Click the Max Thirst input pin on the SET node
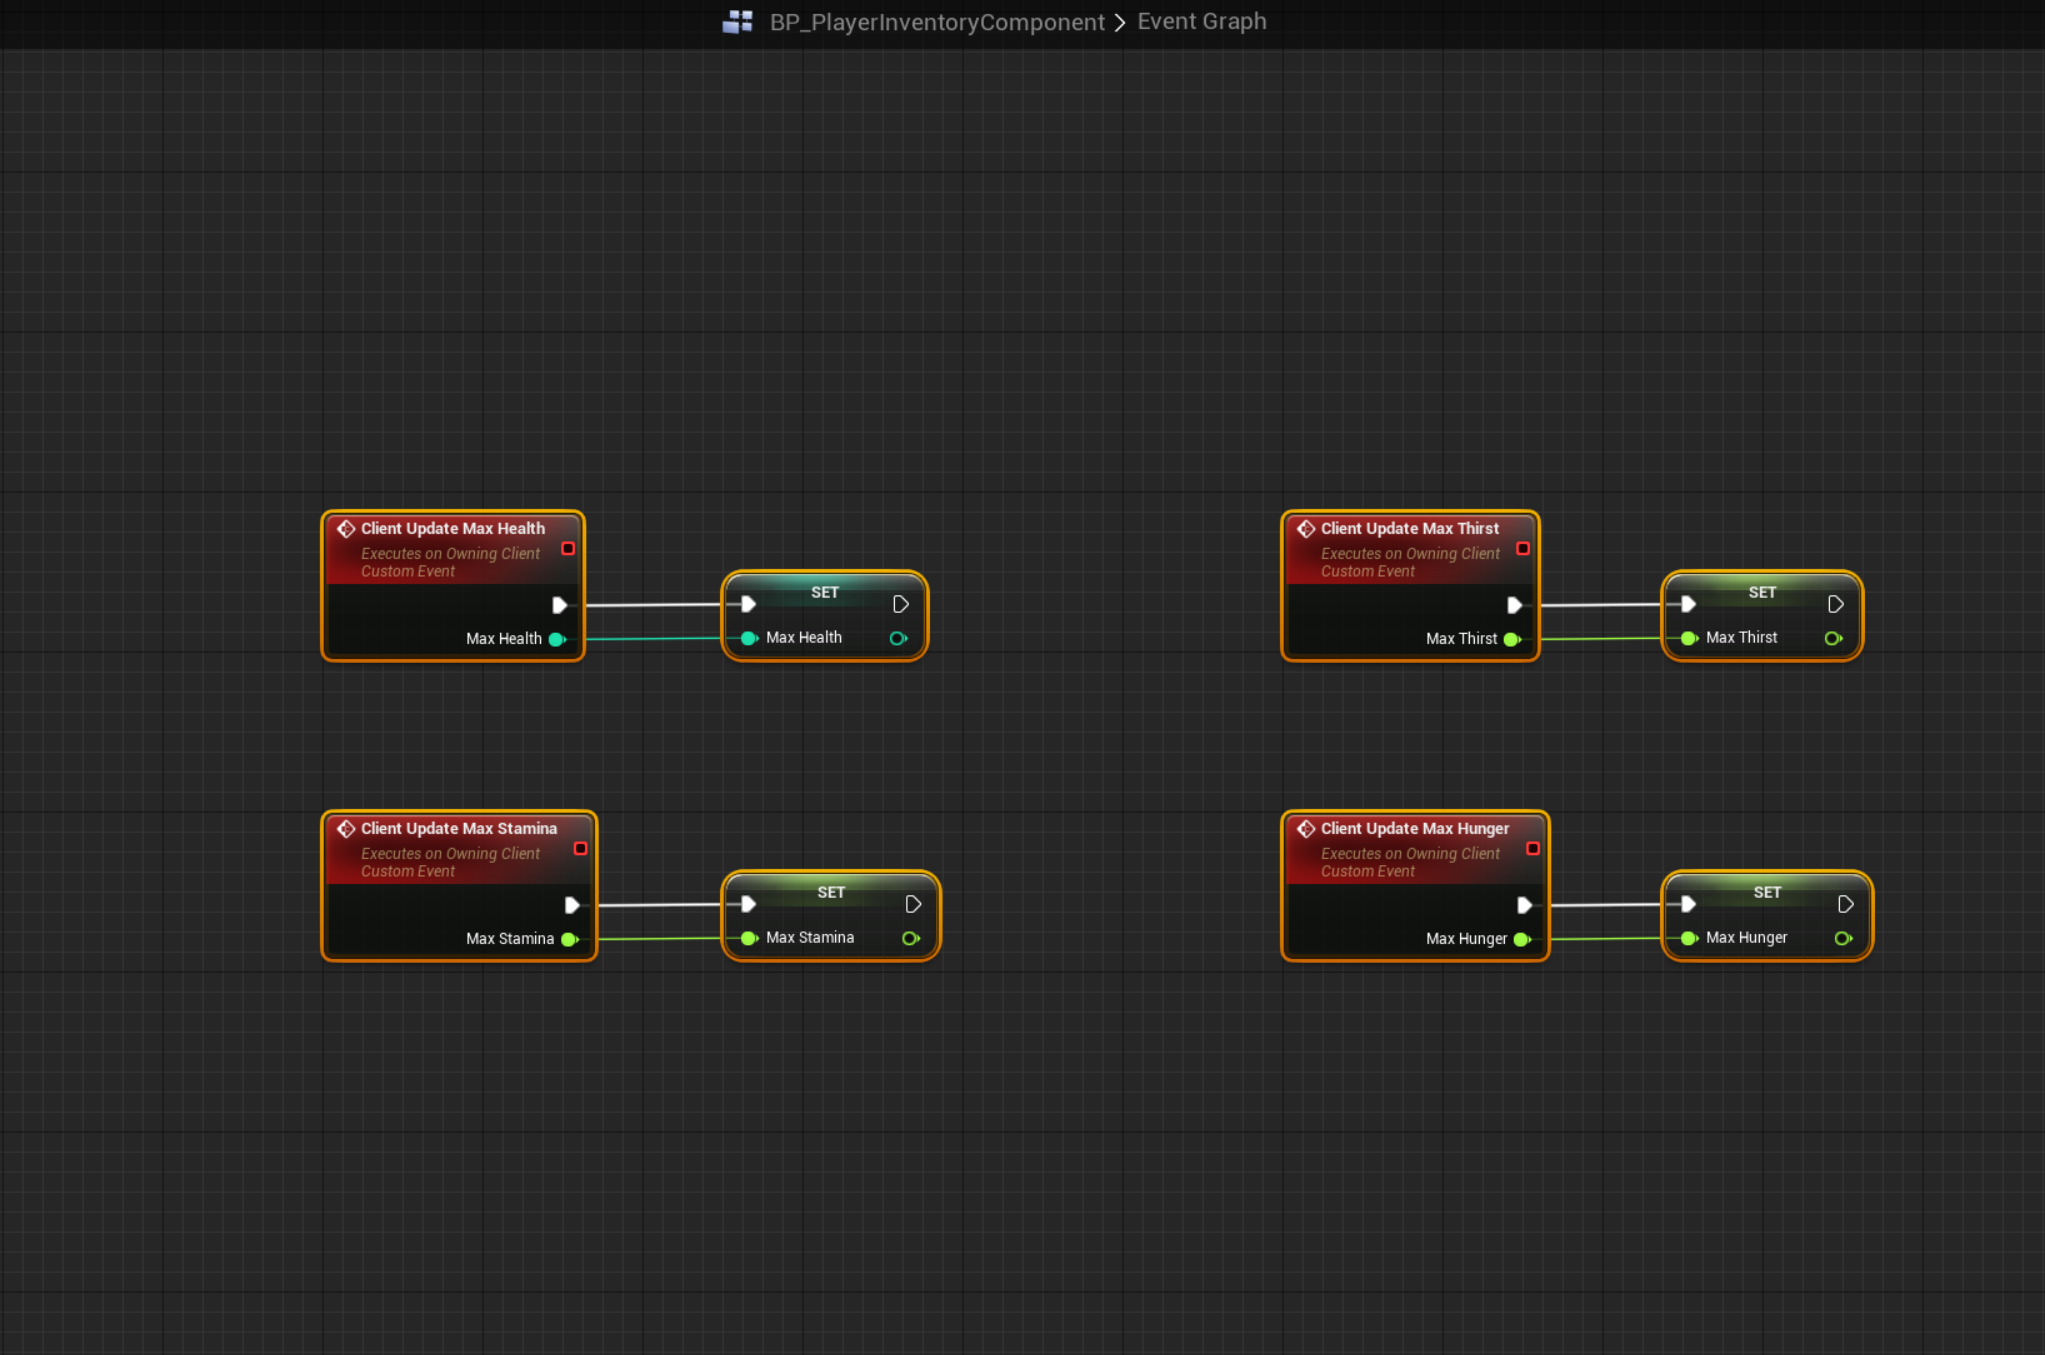The width and height of the screenshot is (2045, 1355). coord(1689,638)
